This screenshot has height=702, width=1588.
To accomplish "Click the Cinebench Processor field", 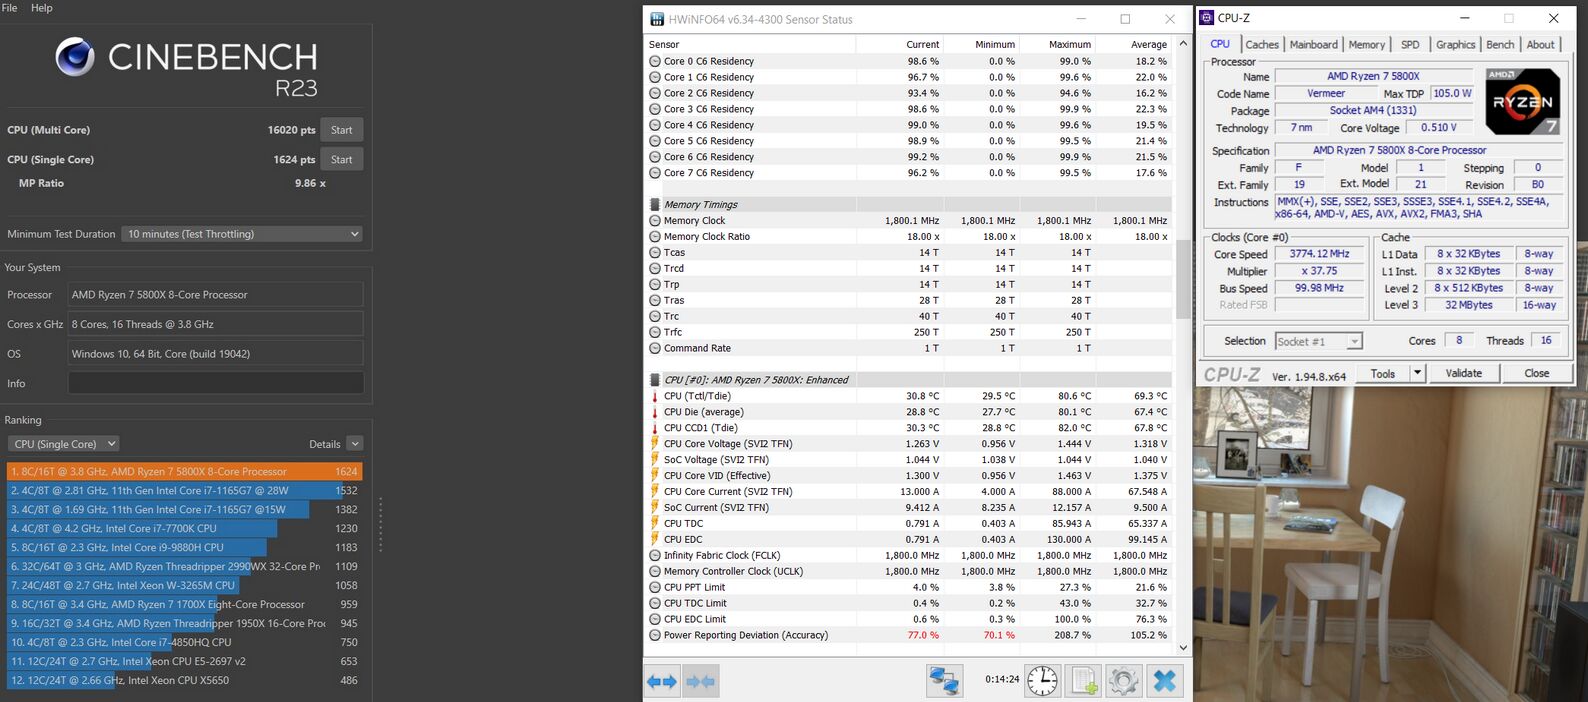I will point(216,295).
